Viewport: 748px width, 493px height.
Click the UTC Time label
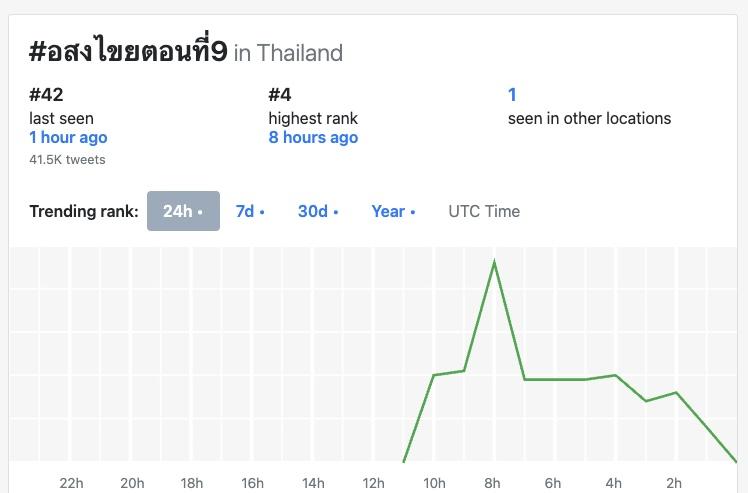click(x=484, y=211)
